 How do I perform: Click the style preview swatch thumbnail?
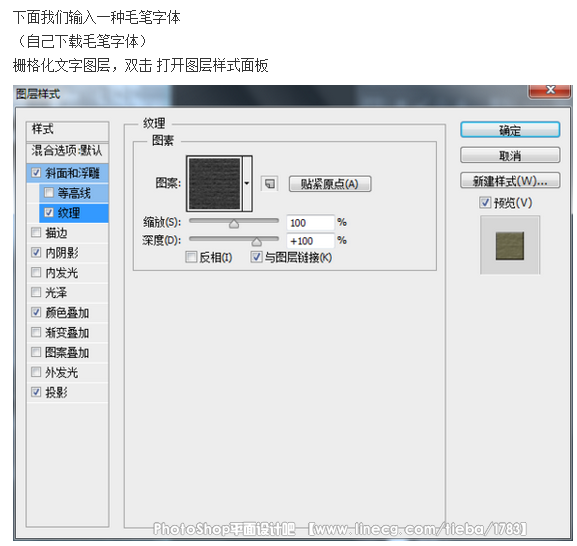[510, 245]
